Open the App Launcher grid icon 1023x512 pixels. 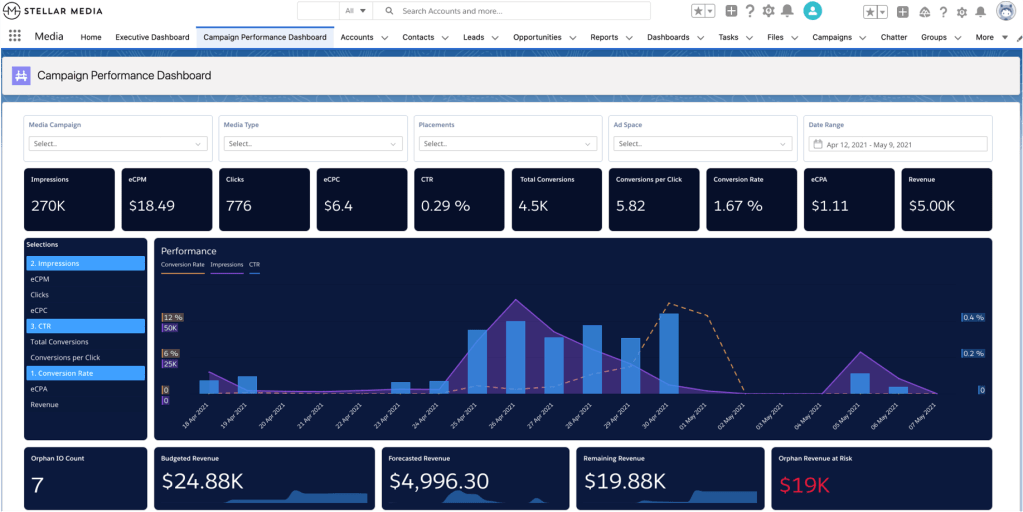pos(15,37)
